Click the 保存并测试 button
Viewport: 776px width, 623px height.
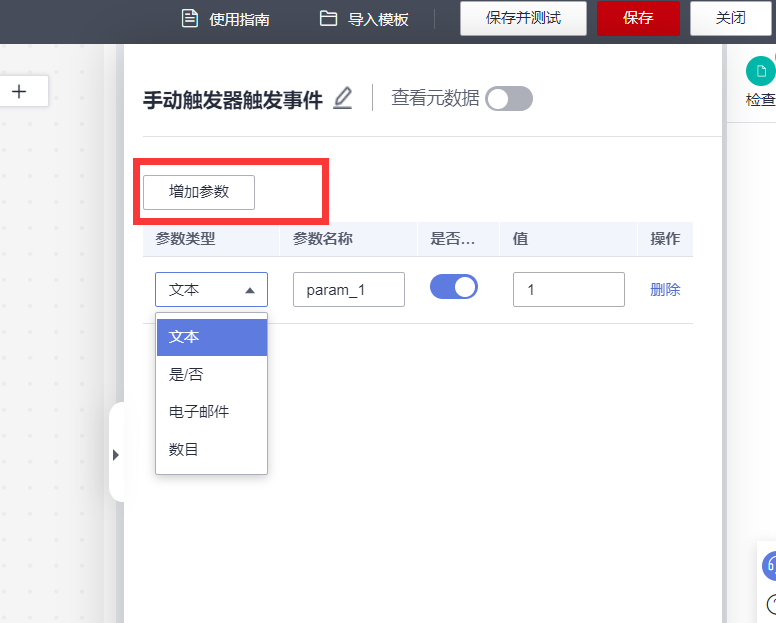[x=523, y=18]
